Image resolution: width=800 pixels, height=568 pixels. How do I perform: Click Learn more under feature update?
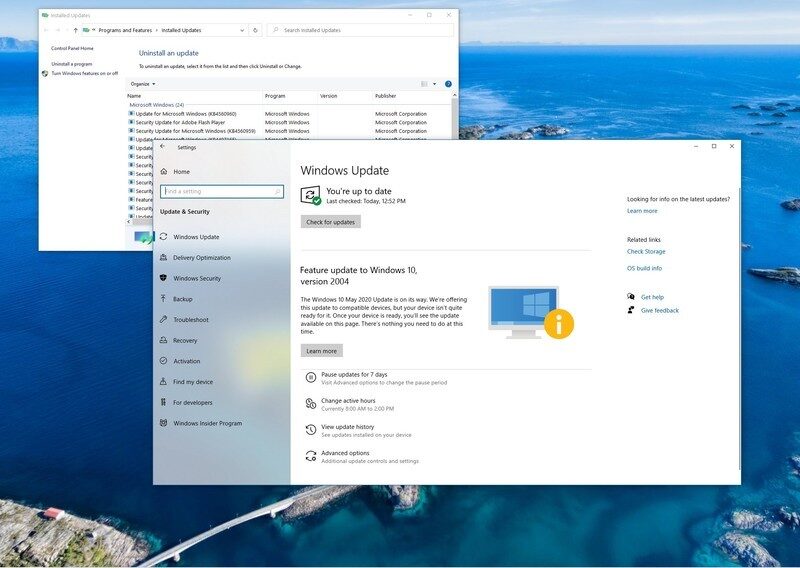(321, 351)
